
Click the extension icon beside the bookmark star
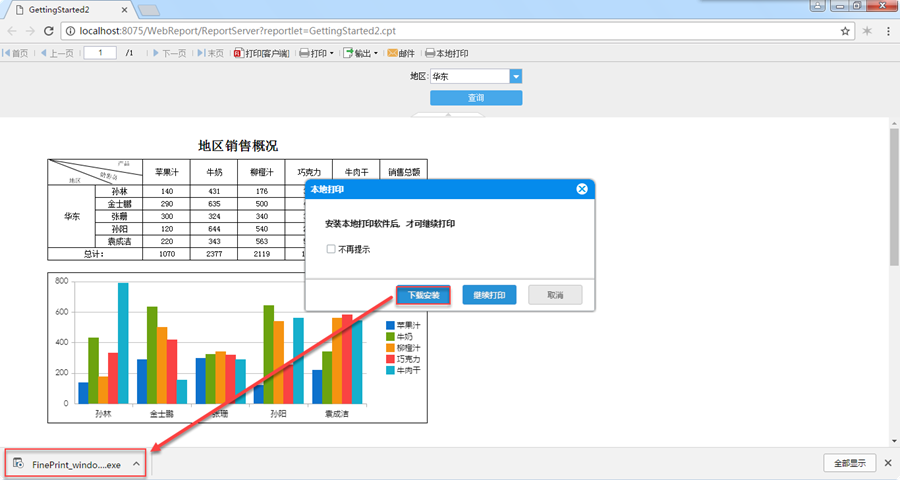[867, 31]
